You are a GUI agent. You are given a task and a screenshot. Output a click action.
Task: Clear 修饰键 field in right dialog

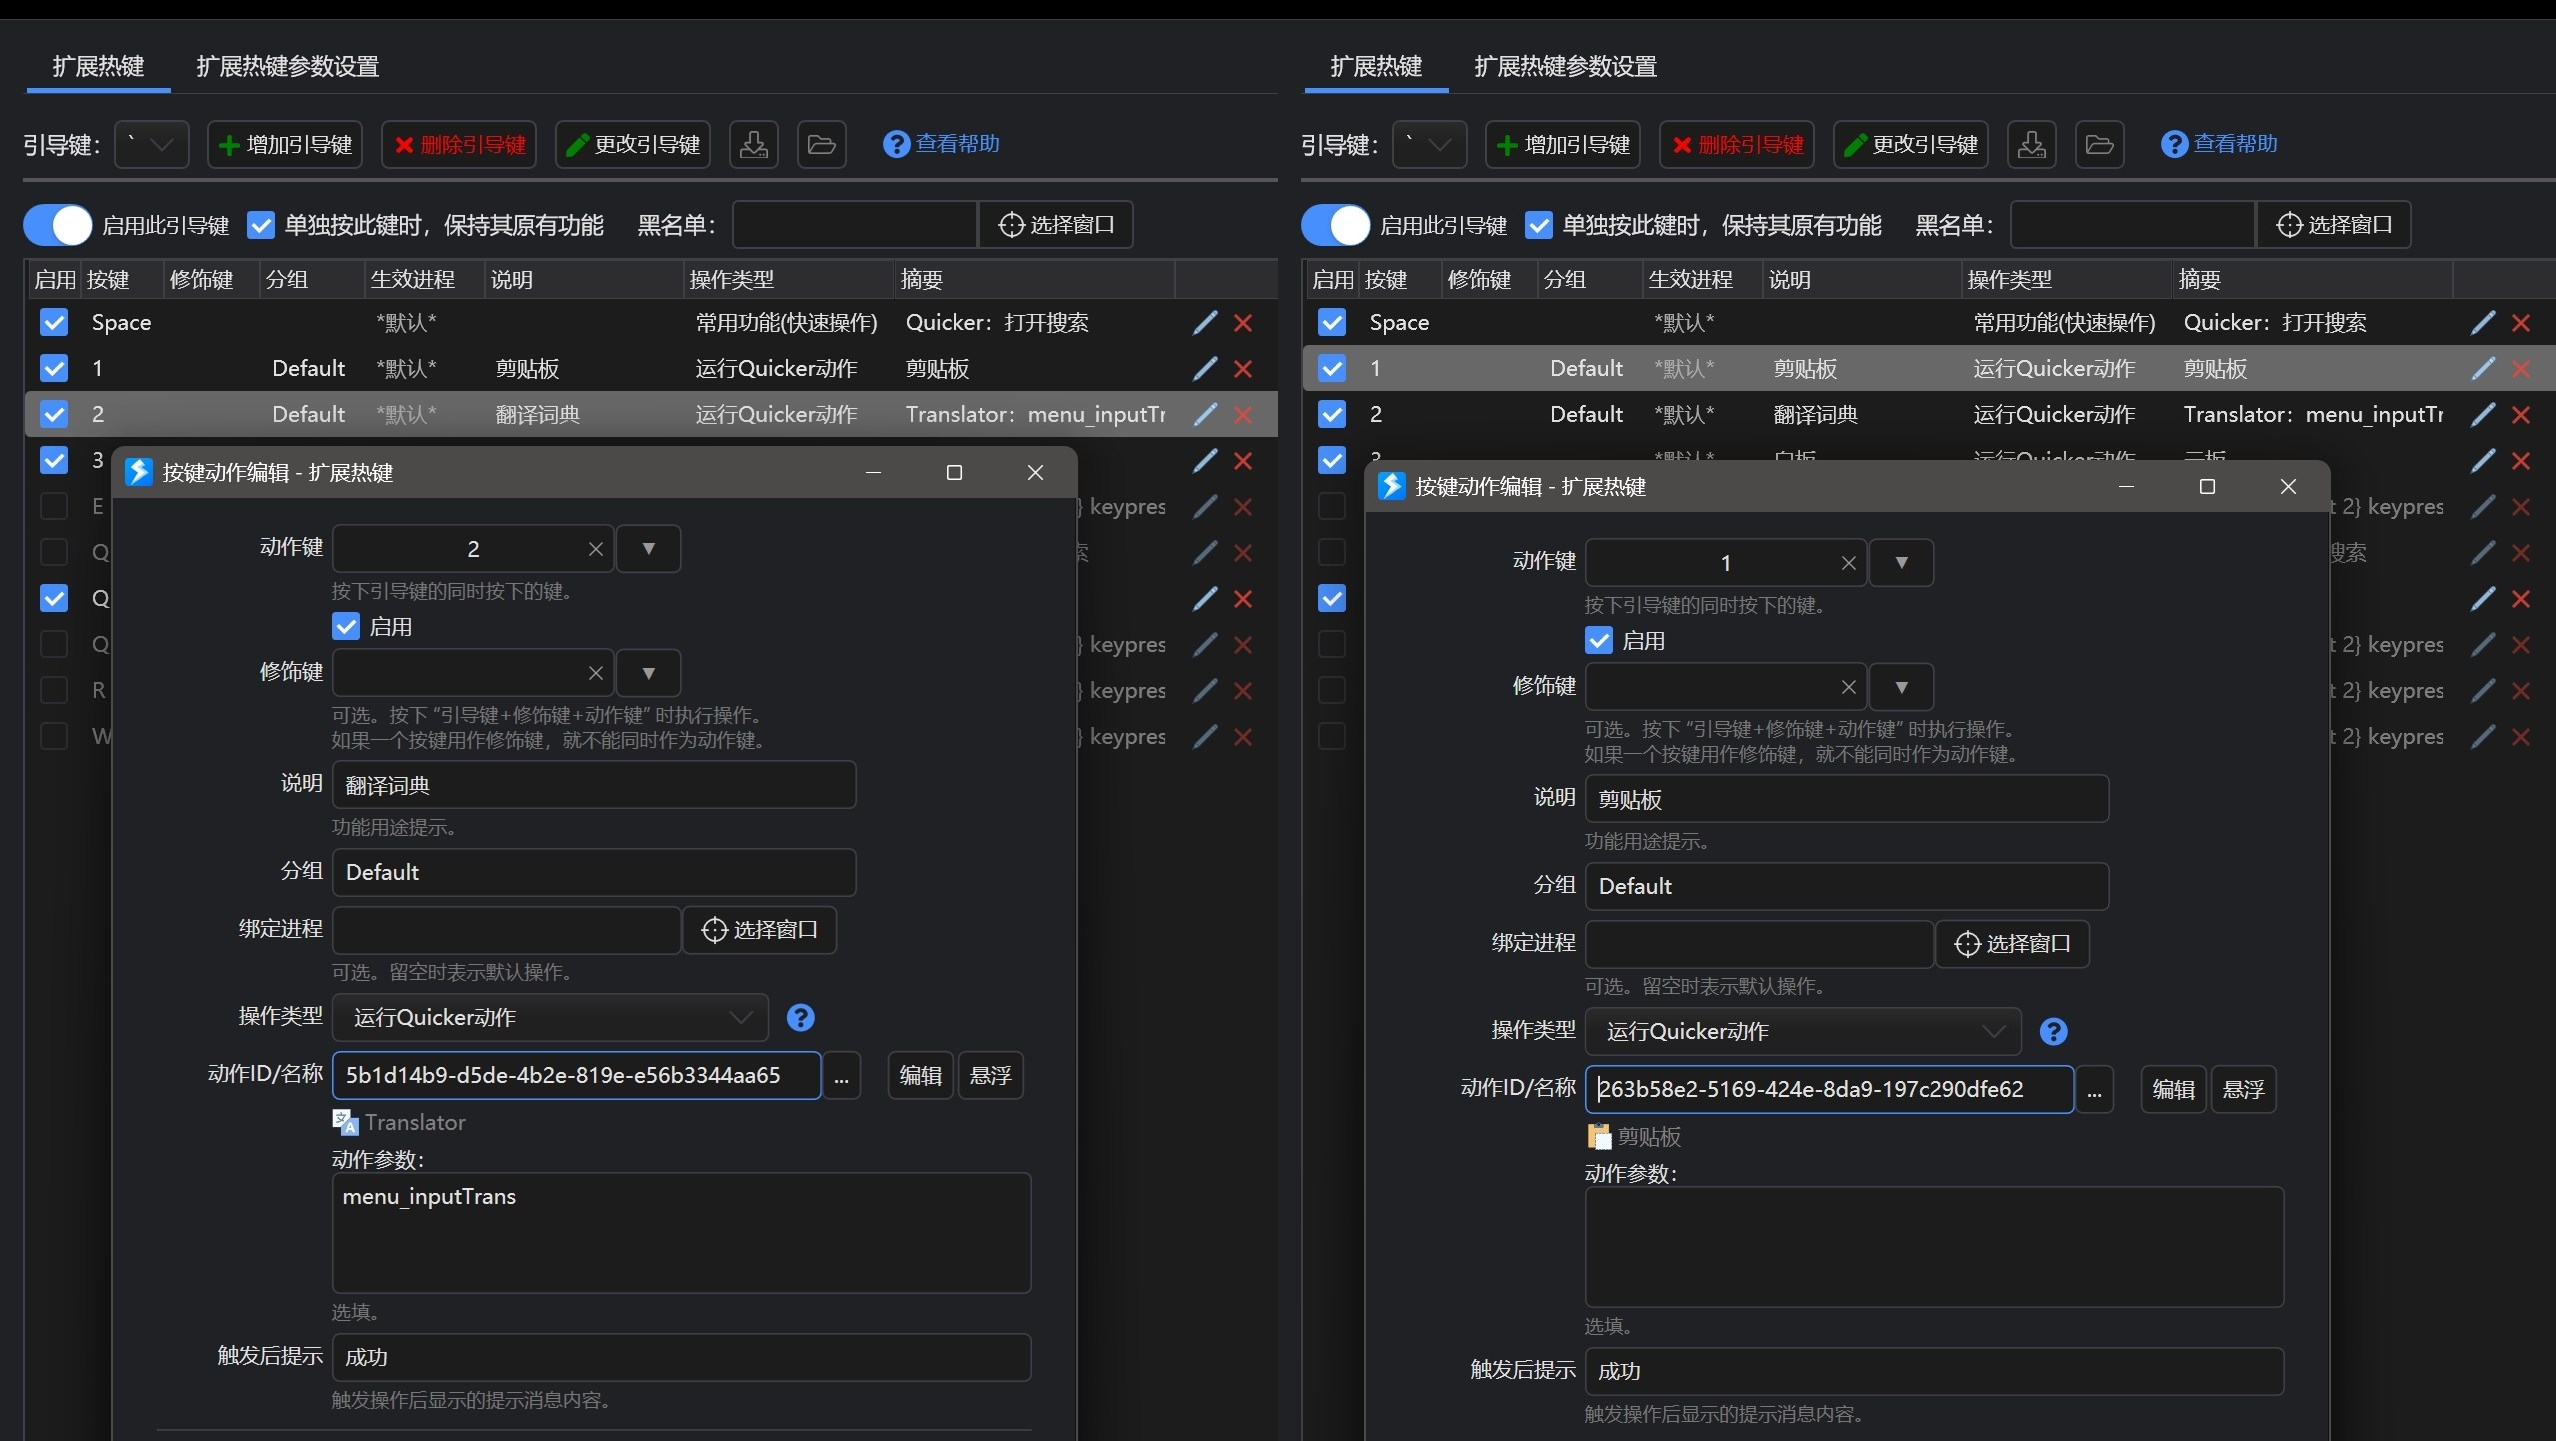coord(1849,687)
